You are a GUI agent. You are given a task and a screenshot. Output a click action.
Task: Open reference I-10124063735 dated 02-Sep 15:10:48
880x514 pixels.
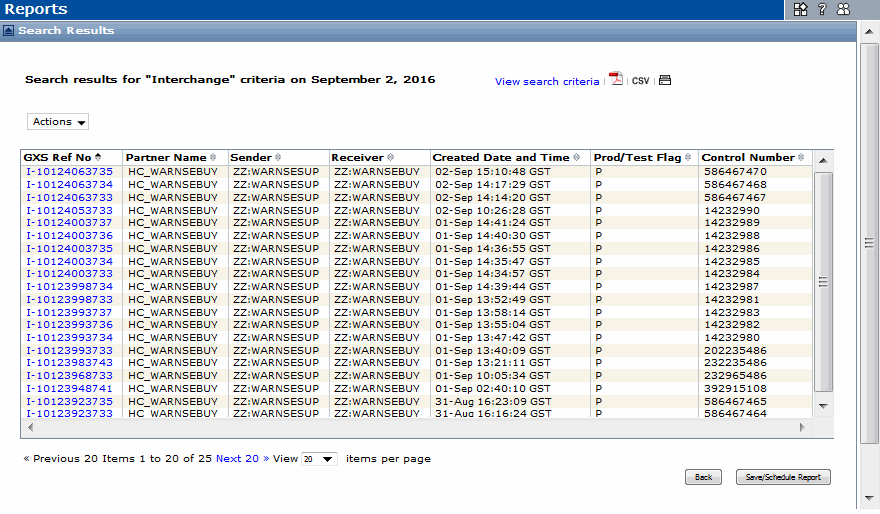[x=69, y=172]
